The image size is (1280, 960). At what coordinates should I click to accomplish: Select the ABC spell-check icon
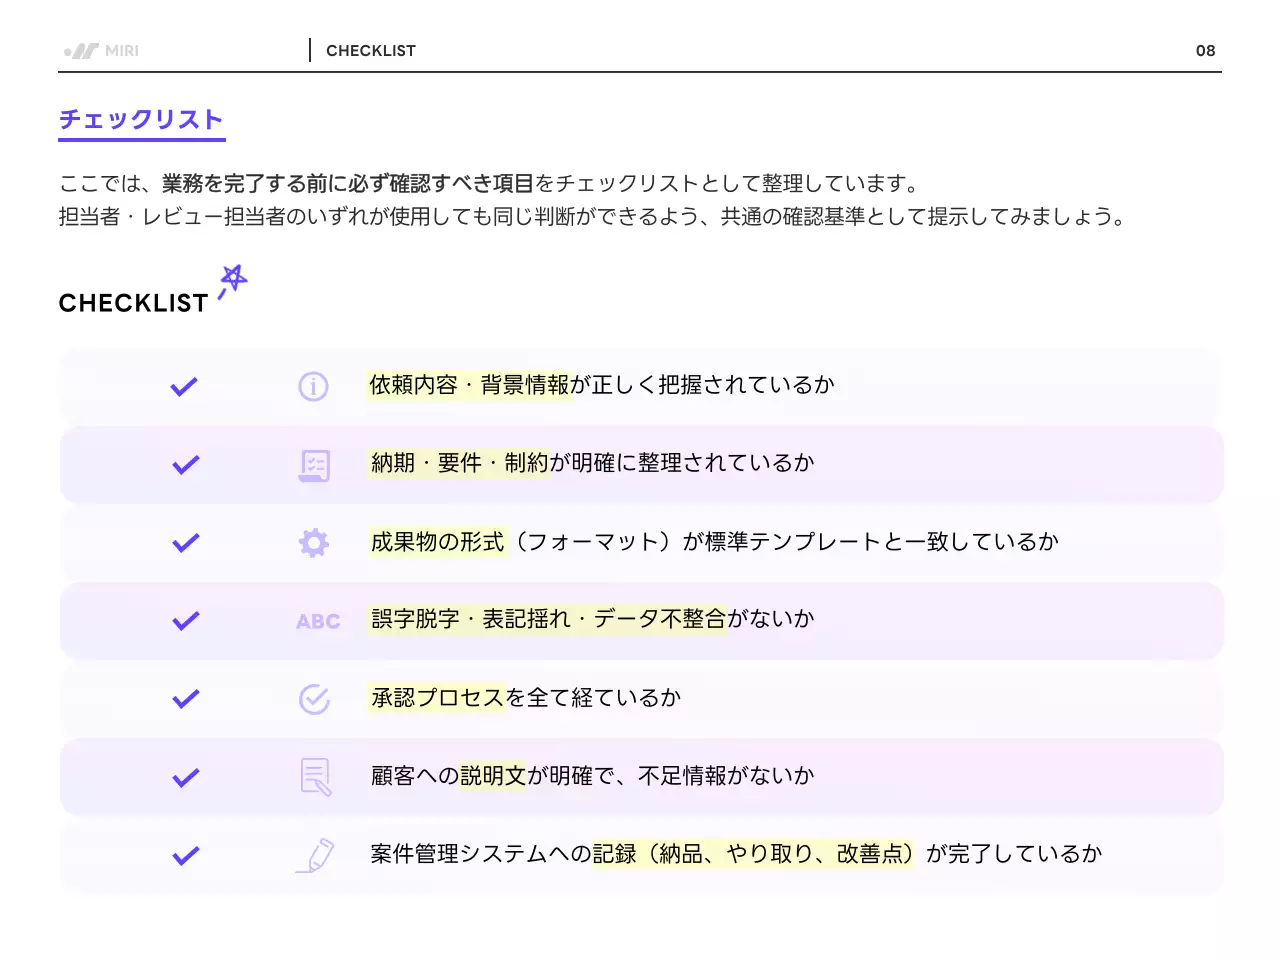pos(316,620)
